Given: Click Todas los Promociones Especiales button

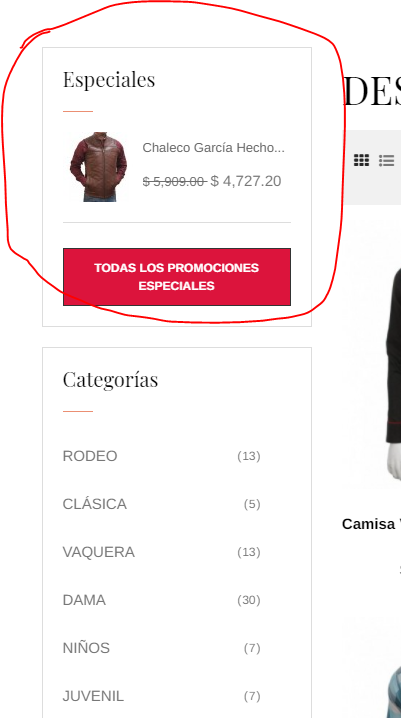Looking at the screenshot, I should pos(177,277).
